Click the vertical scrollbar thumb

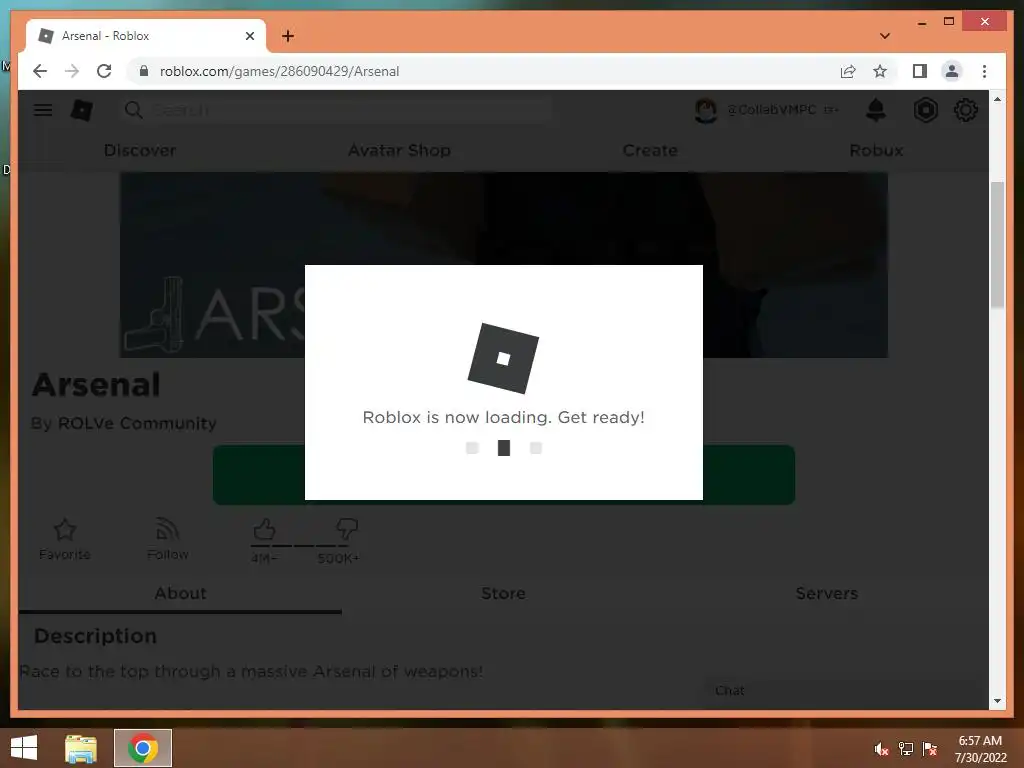[x=997, y=245]
